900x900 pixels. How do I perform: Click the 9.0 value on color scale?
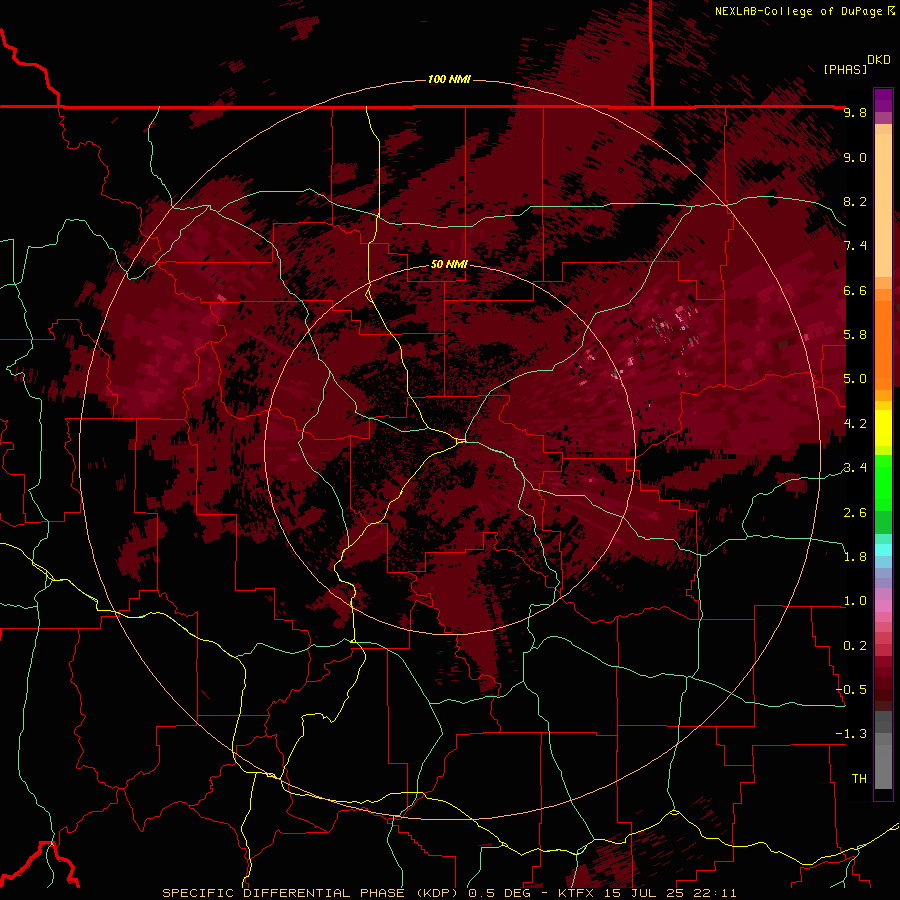pyautogui.click(x=855, y=157)
